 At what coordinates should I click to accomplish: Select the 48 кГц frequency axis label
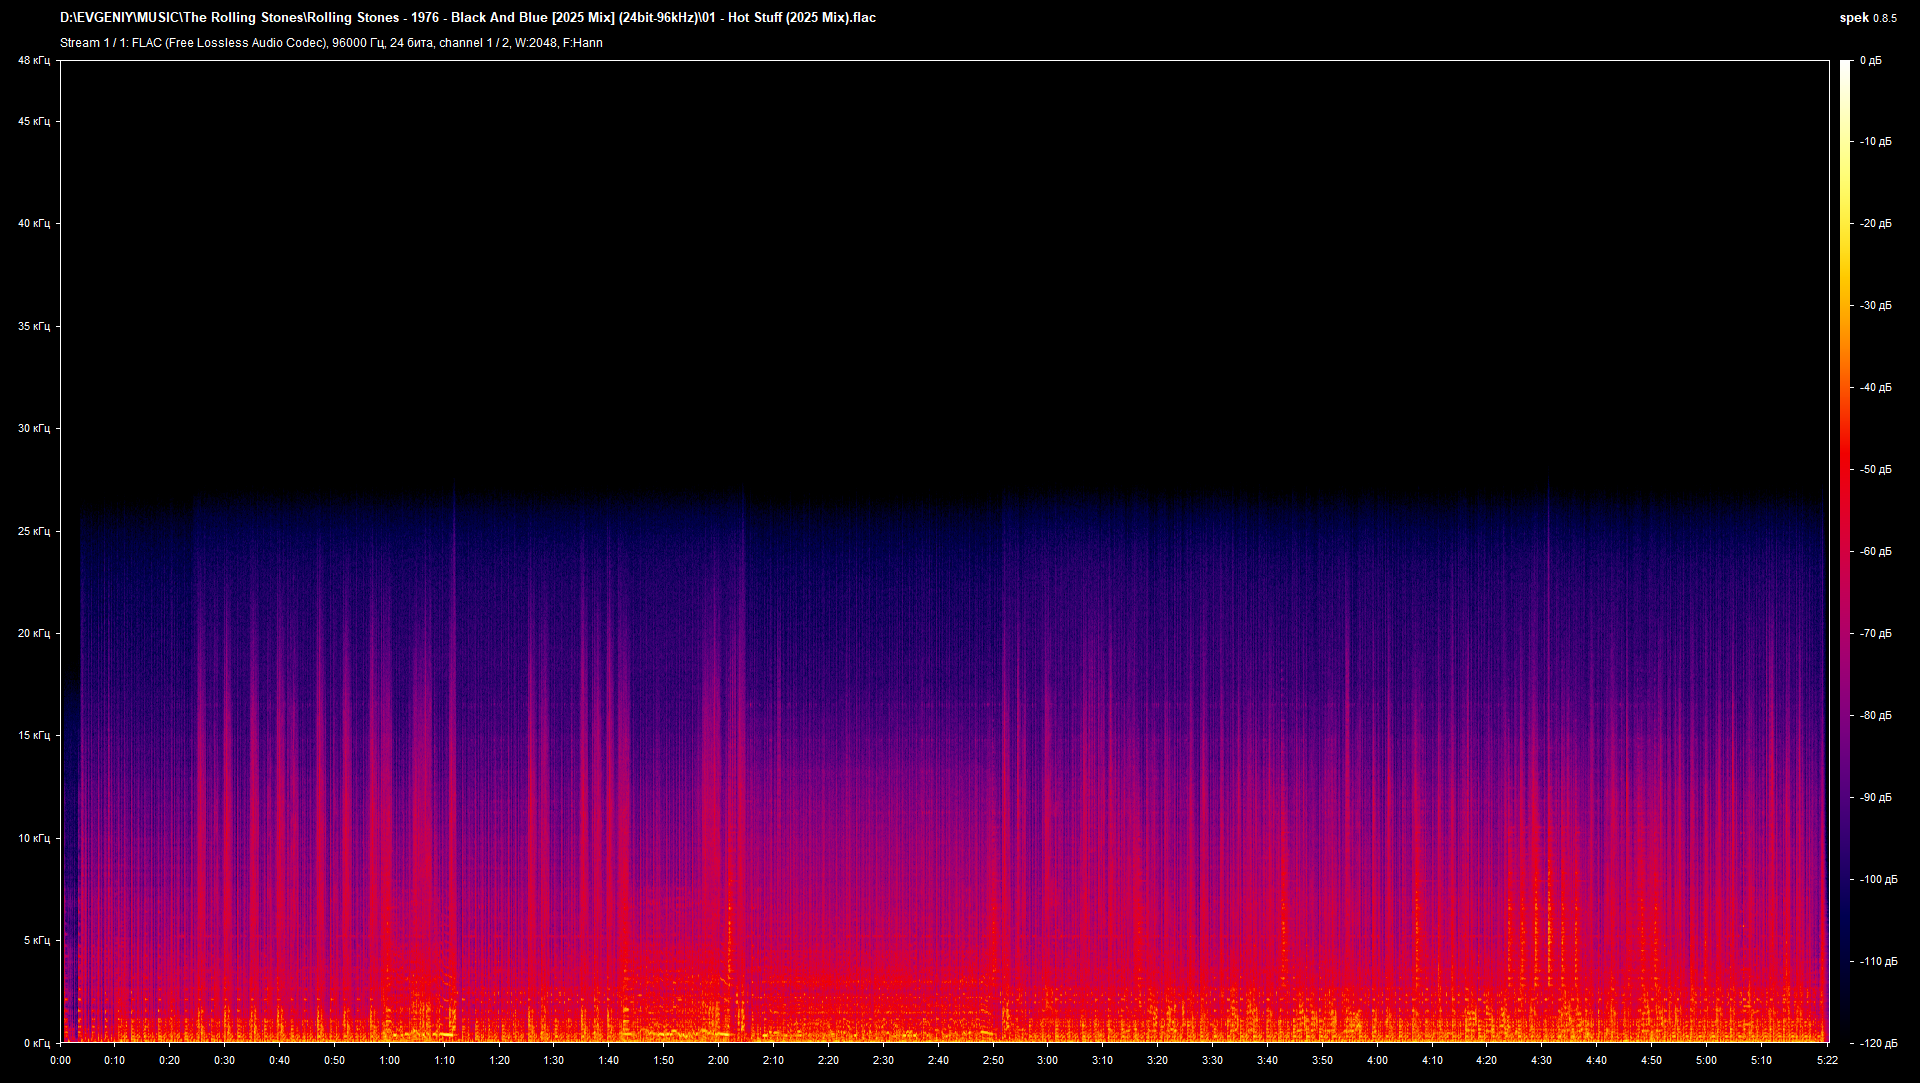(x=33, y=61)
